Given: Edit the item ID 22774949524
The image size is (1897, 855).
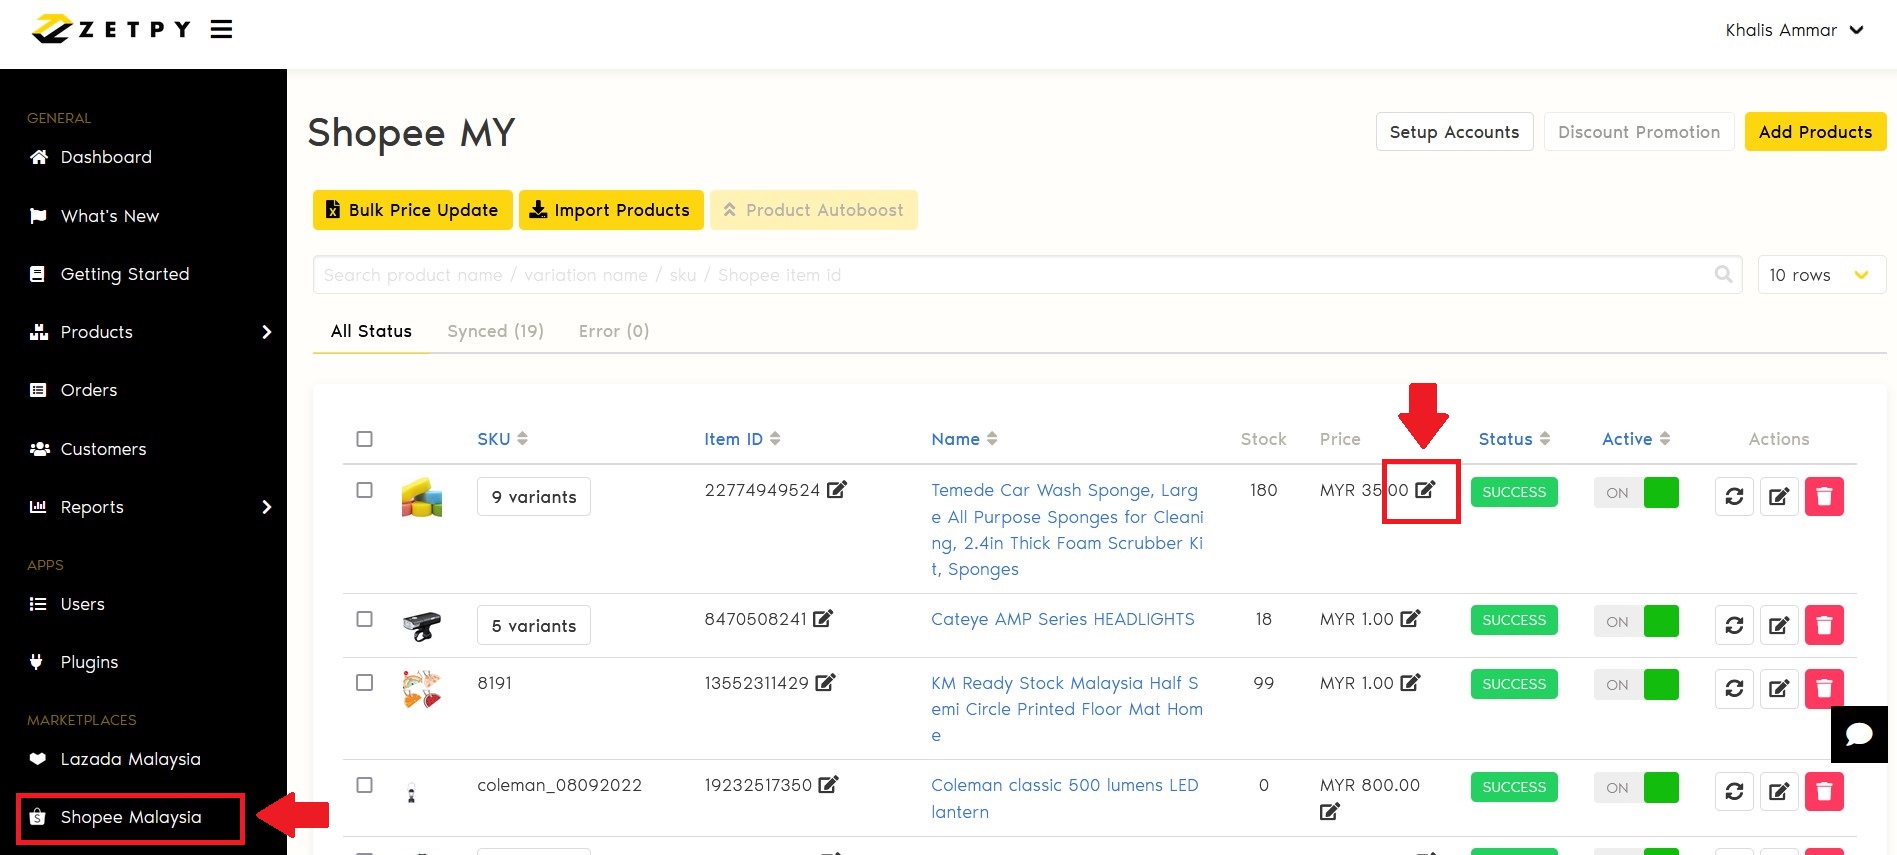Looking at the screenshot, I should click(x=837, y=490).
